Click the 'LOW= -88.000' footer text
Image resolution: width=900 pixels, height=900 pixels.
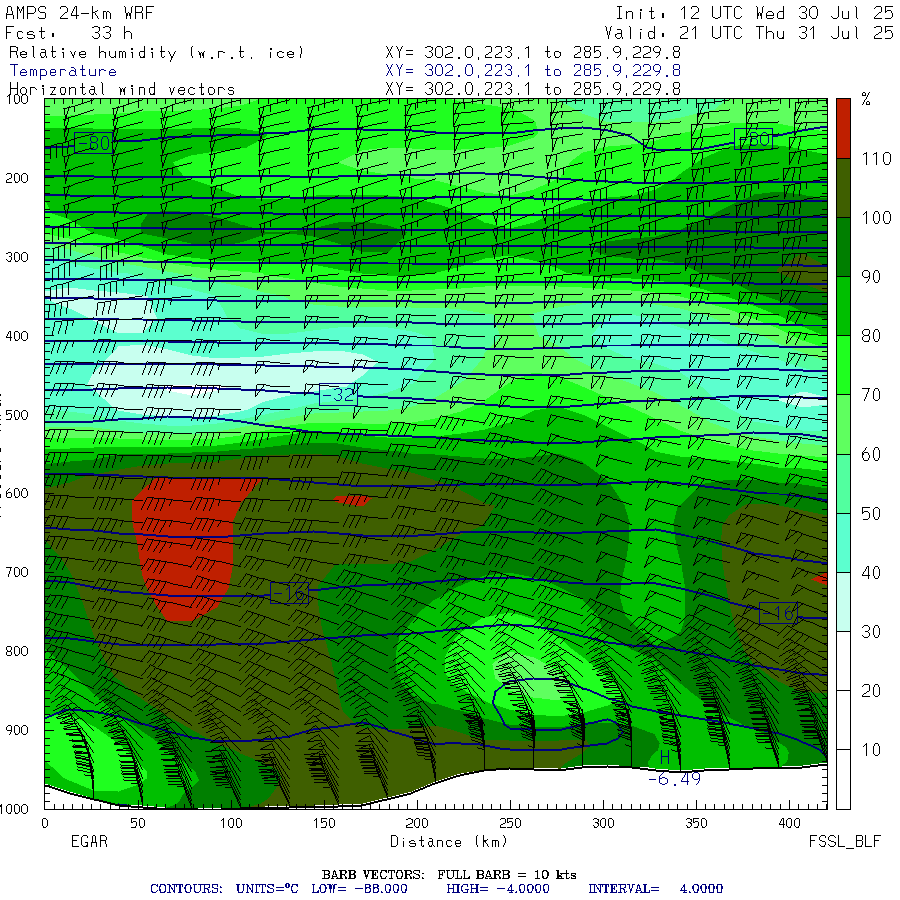[359, 889]
